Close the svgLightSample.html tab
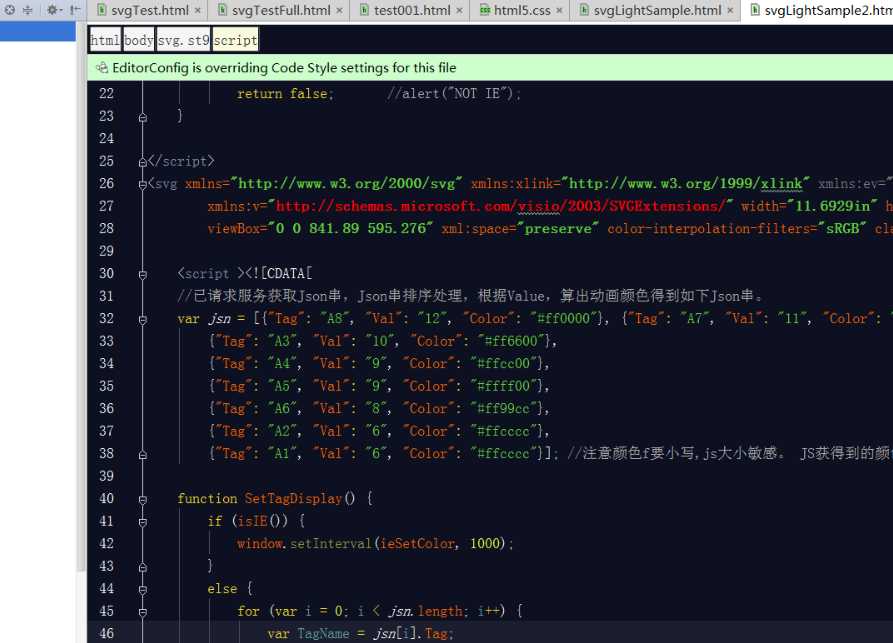This screenshot has height=643, width=893. point(730,10)
